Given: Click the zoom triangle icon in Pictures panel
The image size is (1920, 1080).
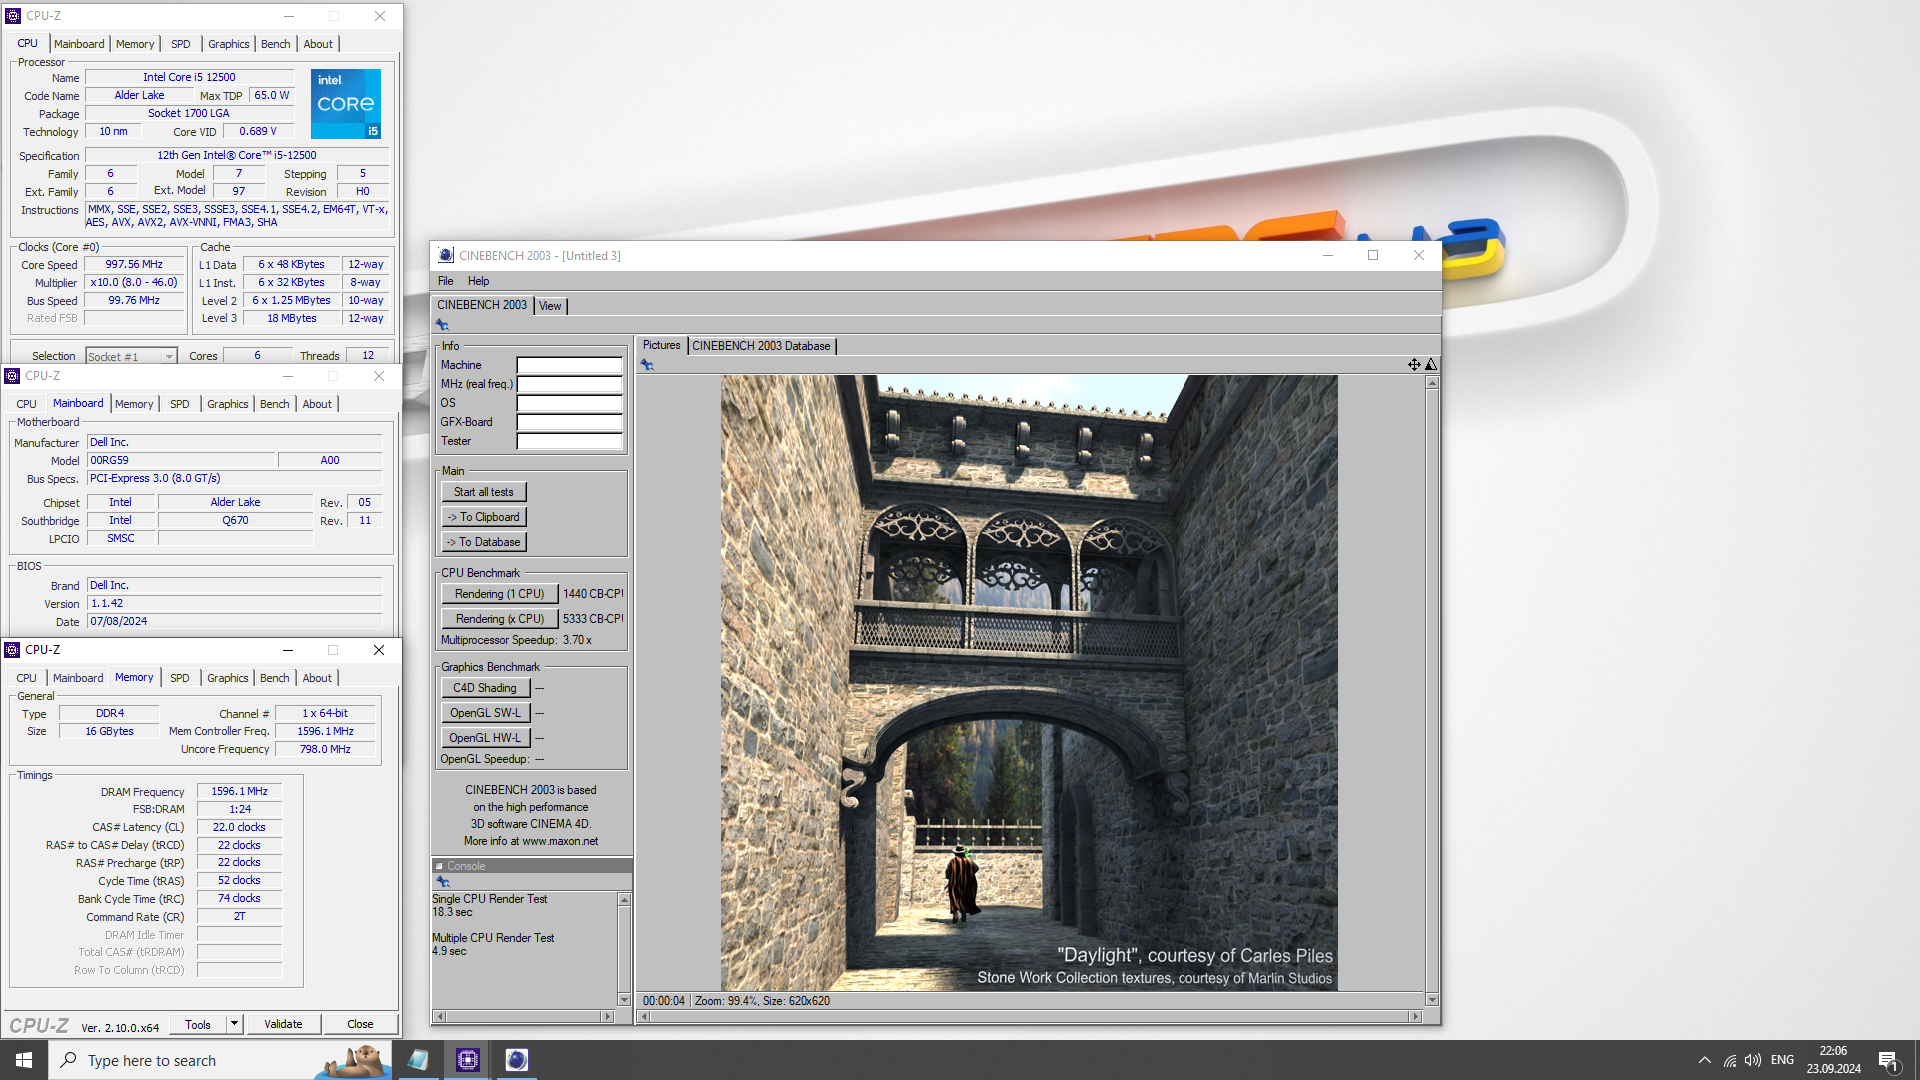Looking at the screenshot, I should [1431, 365].
